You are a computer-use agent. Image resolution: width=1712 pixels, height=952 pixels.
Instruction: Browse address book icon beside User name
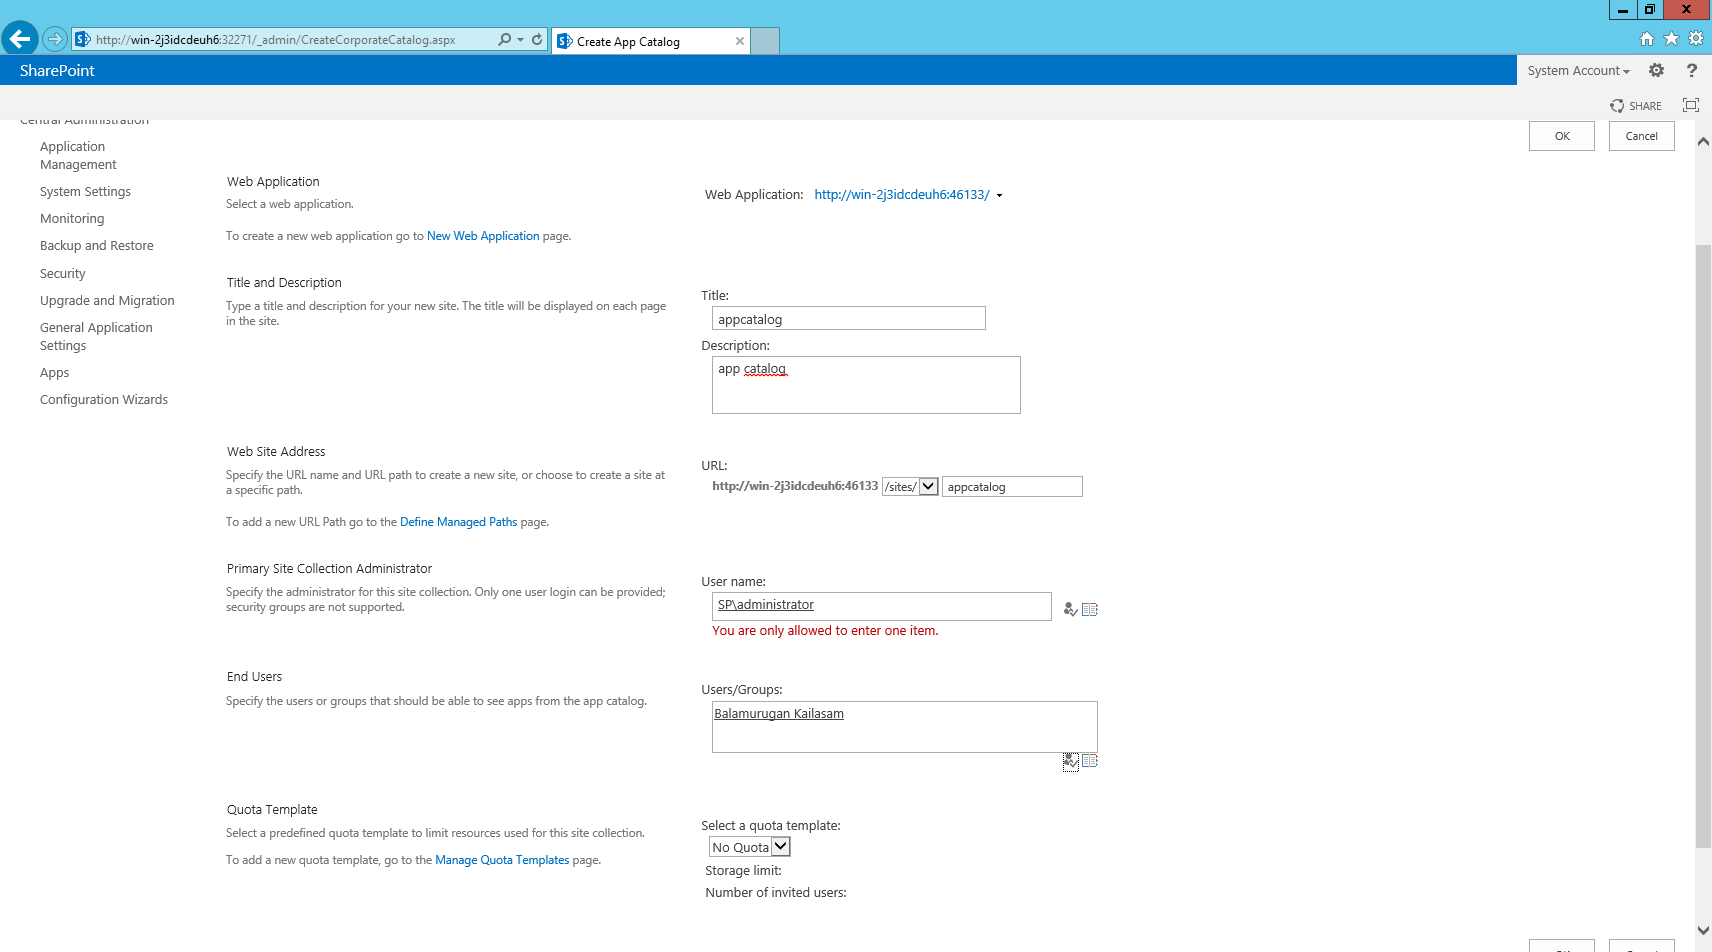[1090, 609]
